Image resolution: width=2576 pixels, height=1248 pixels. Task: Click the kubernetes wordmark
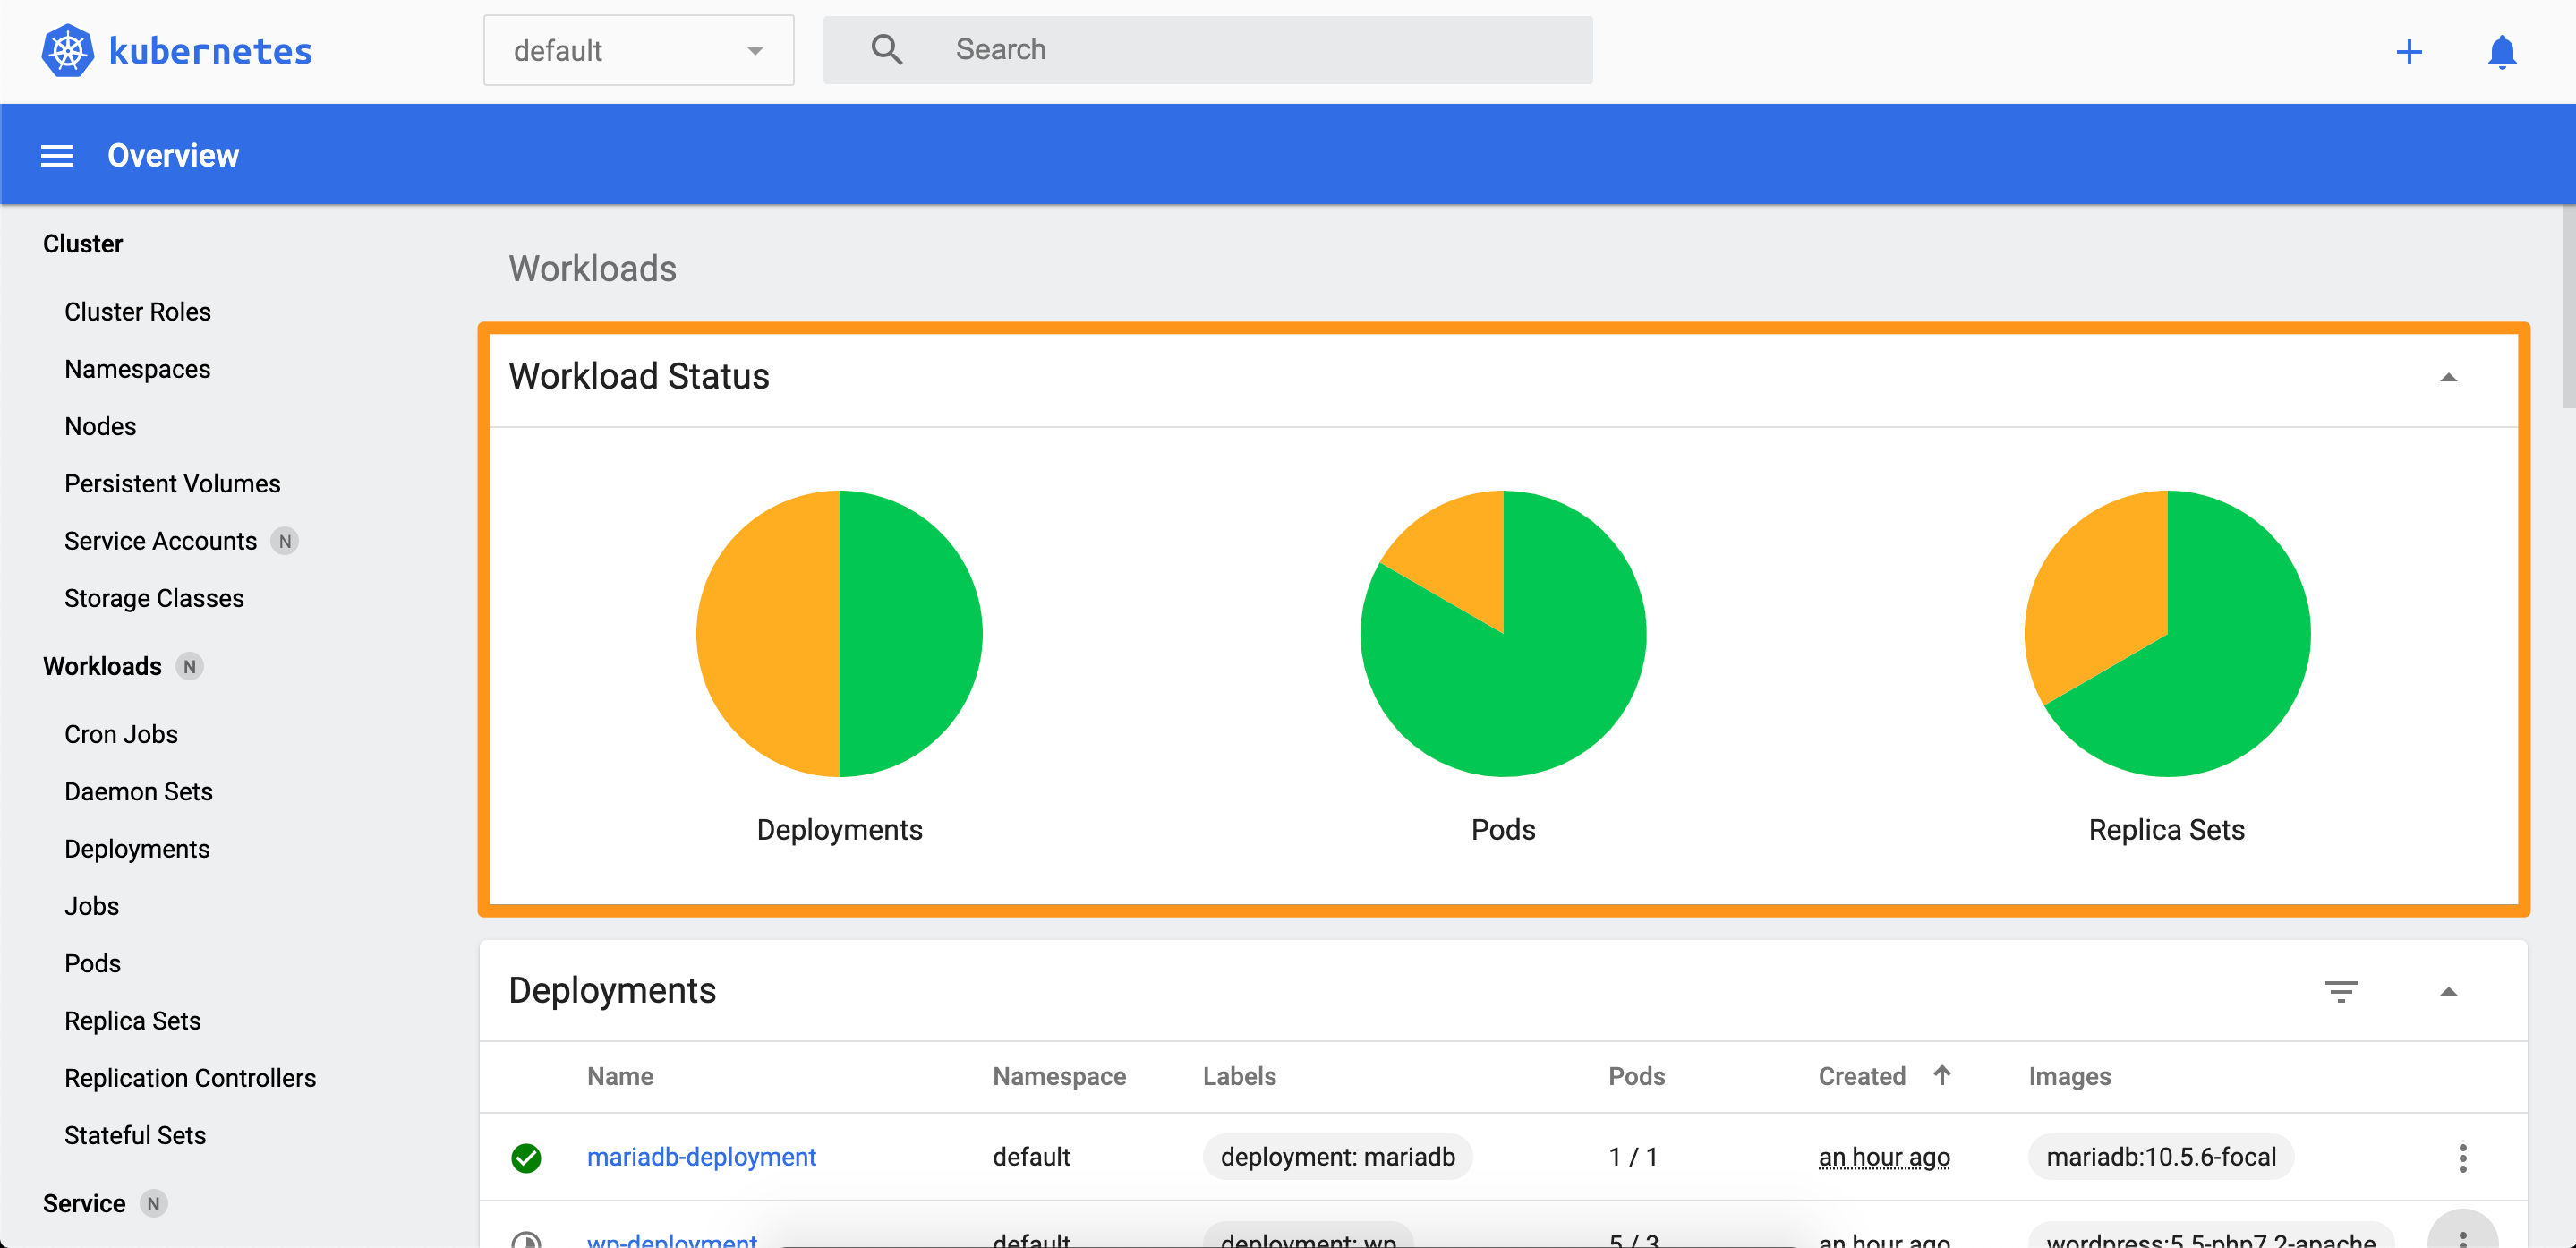[210, 51]
